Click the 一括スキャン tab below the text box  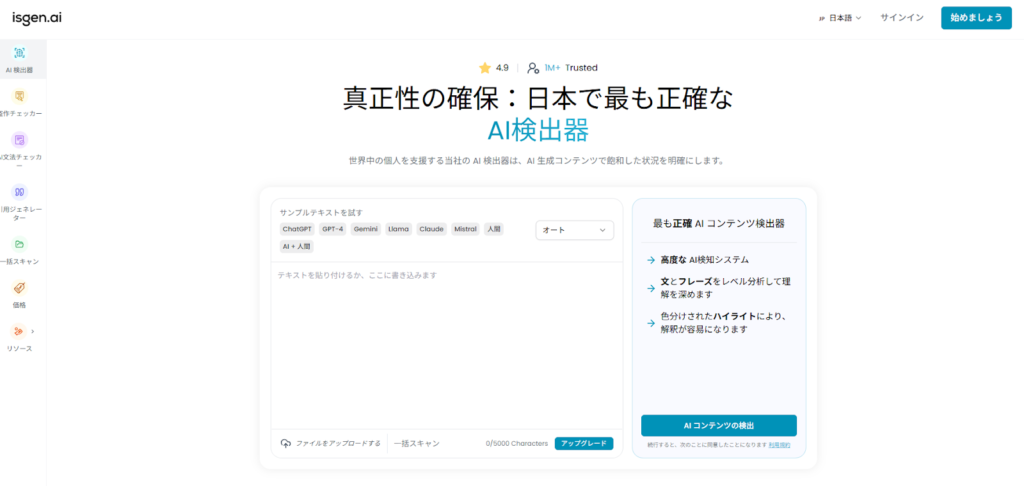point(416,443)
